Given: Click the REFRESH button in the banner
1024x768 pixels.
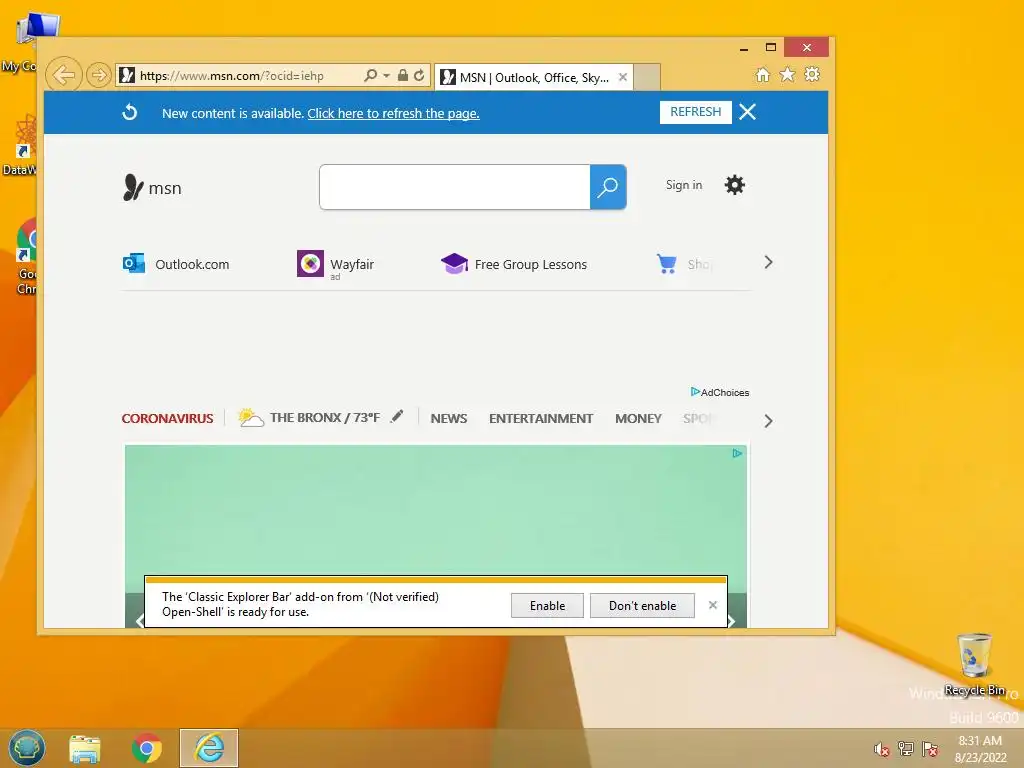Looking at the screenshot, I should [x=696, y=112].
